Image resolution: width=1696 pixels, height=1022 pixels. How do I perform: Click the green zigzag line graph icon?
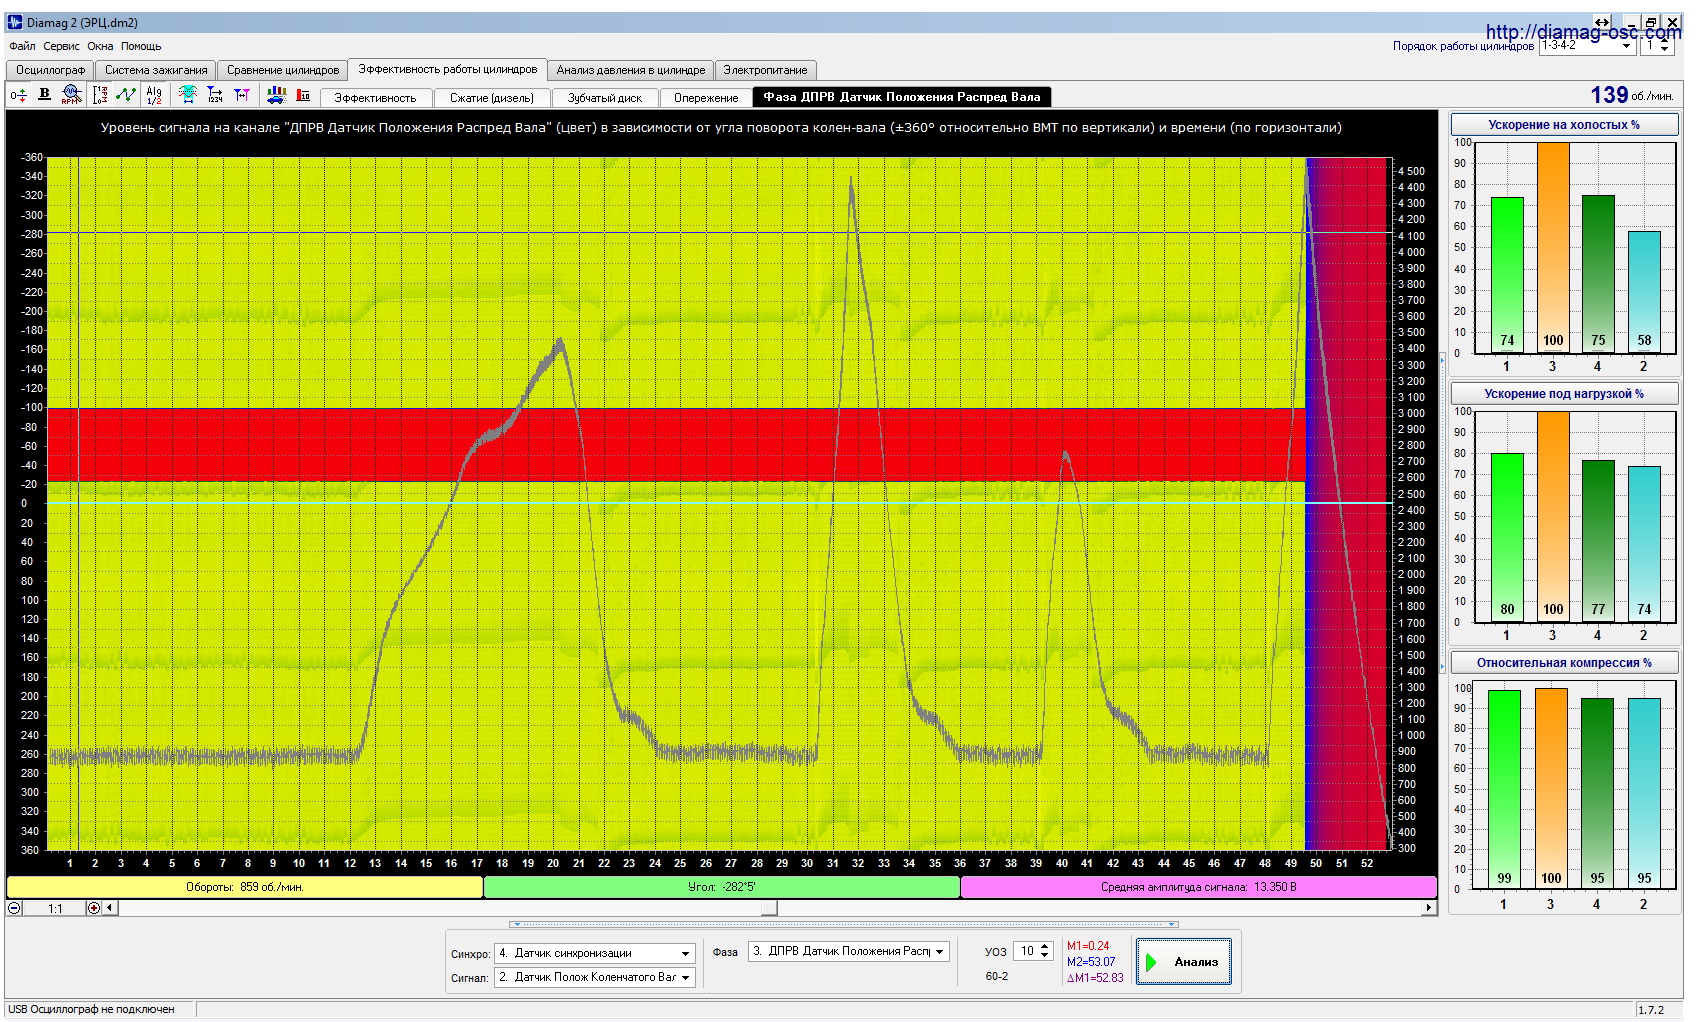point(126,94)
